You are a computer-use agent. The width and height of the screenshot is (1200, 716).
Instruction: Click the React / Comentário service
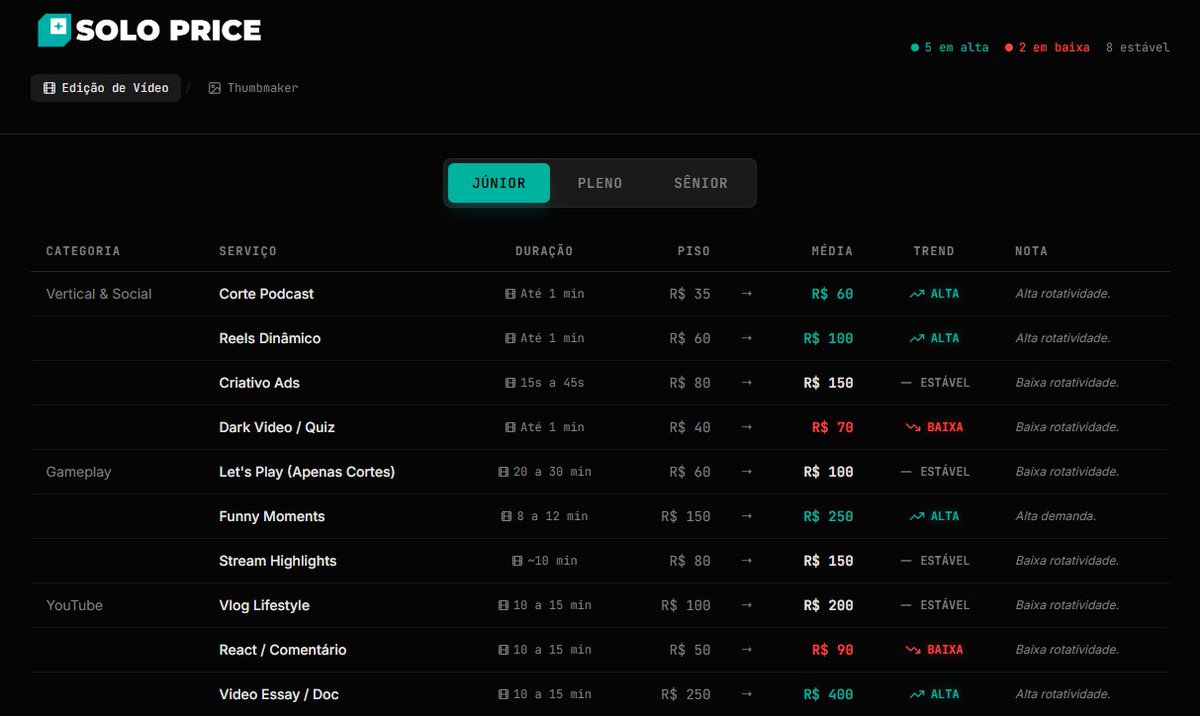pyautogui.click(x=283, y=650)
